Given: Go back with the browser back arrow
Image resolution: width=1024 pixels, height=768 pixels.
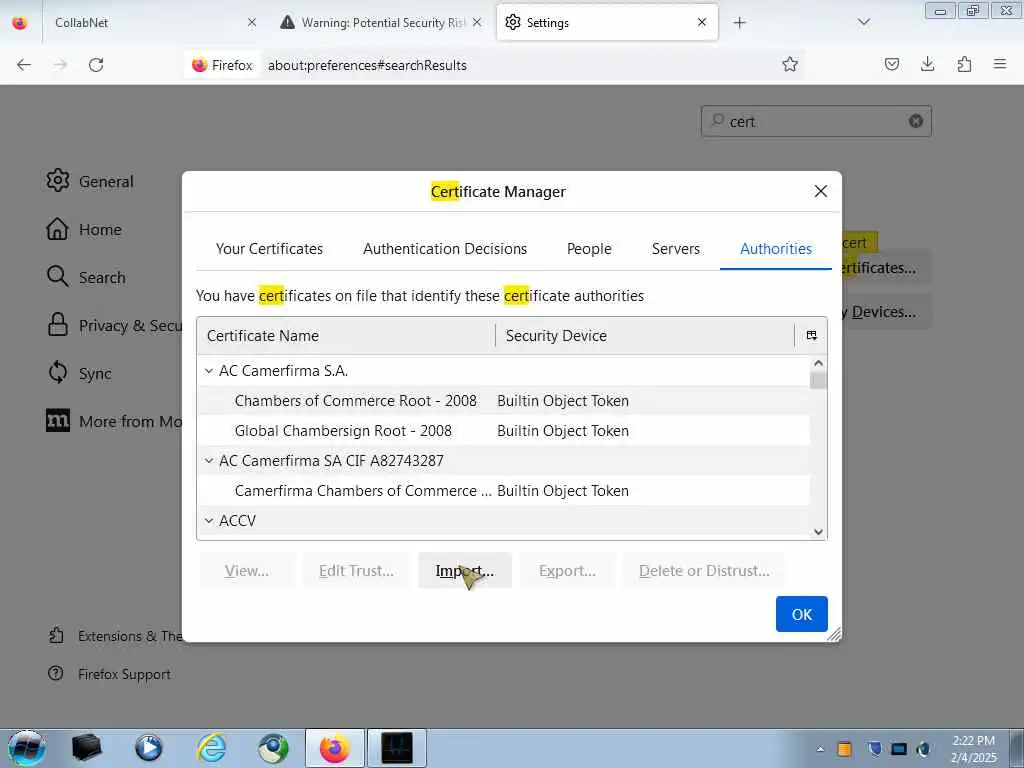Looking at the screenshot, I should click(24, 65).
